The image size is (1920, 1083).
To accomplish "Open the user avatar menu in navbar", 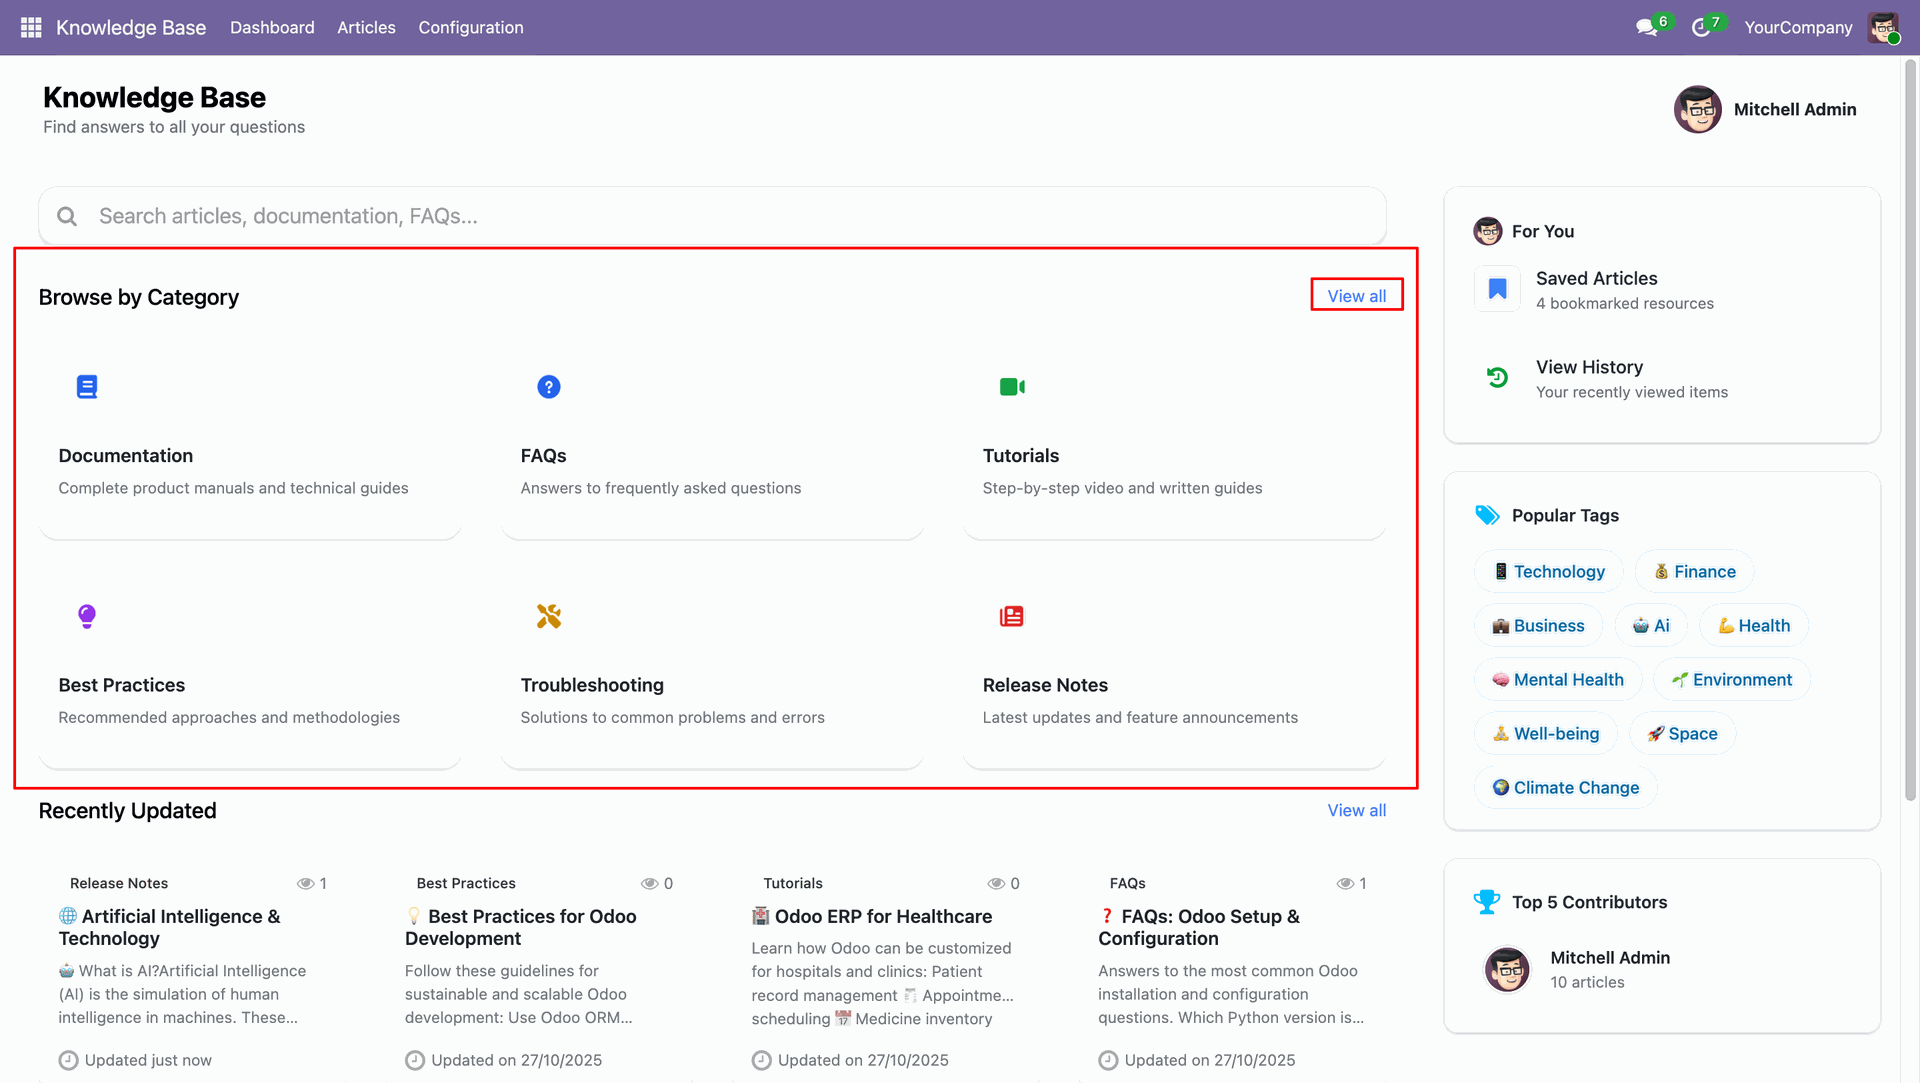I will click(x=1883, y=27).
